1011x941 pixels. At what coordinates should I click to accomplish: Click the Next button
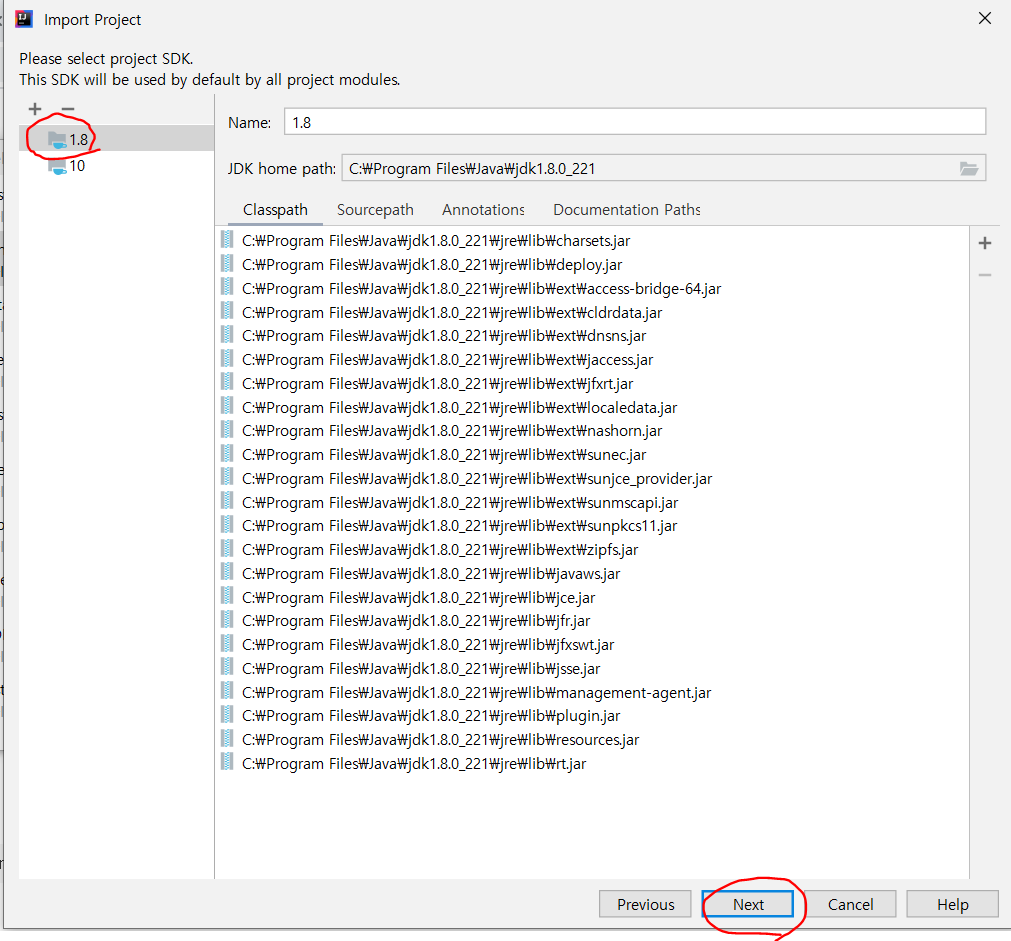click(x=748, y=904)
